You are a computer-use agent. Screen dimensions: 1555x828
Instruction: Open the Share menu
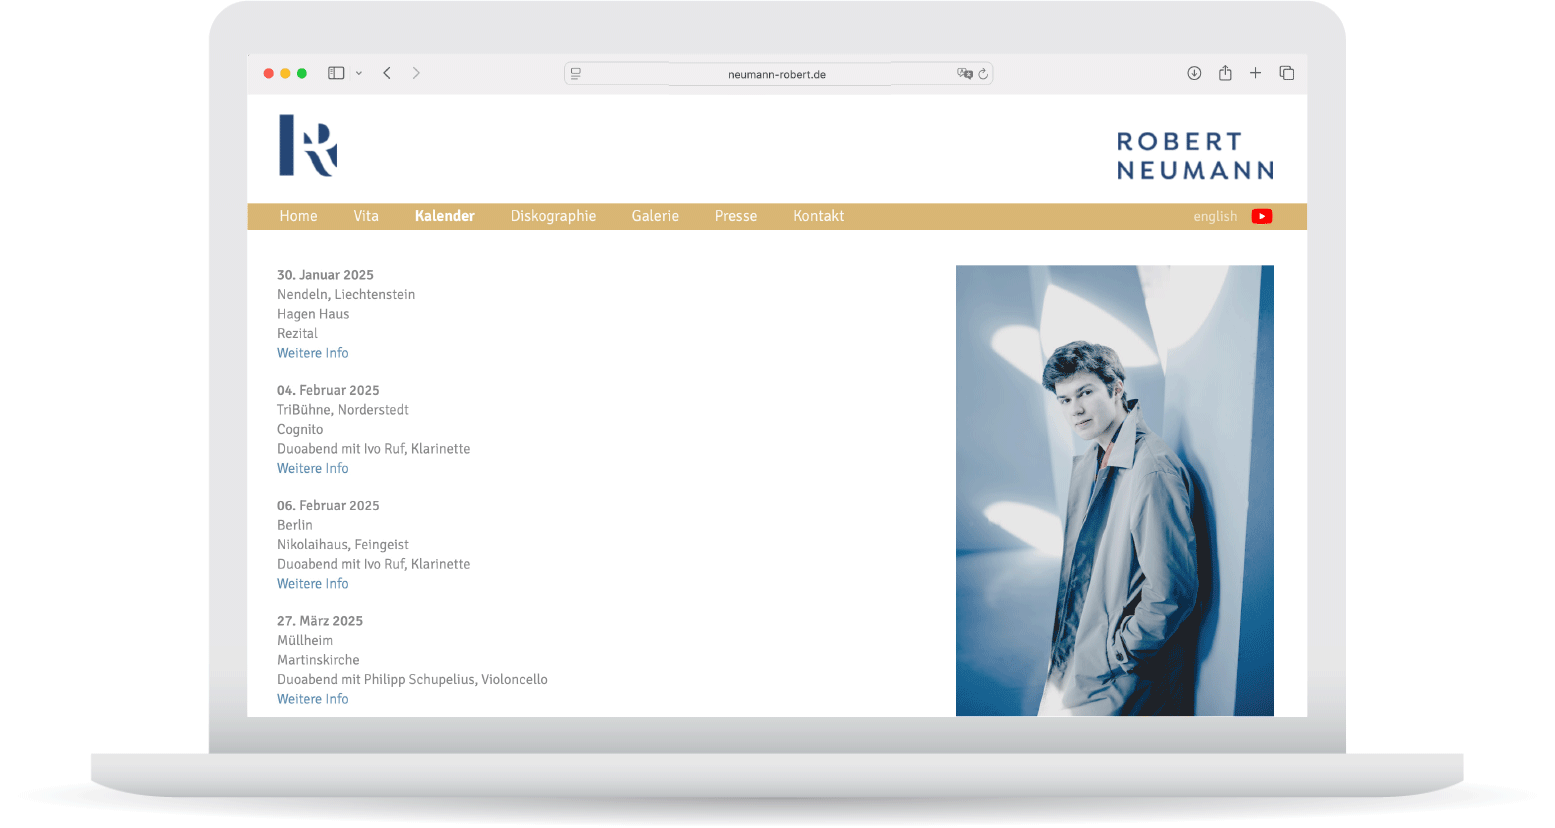coord(1225,73)
